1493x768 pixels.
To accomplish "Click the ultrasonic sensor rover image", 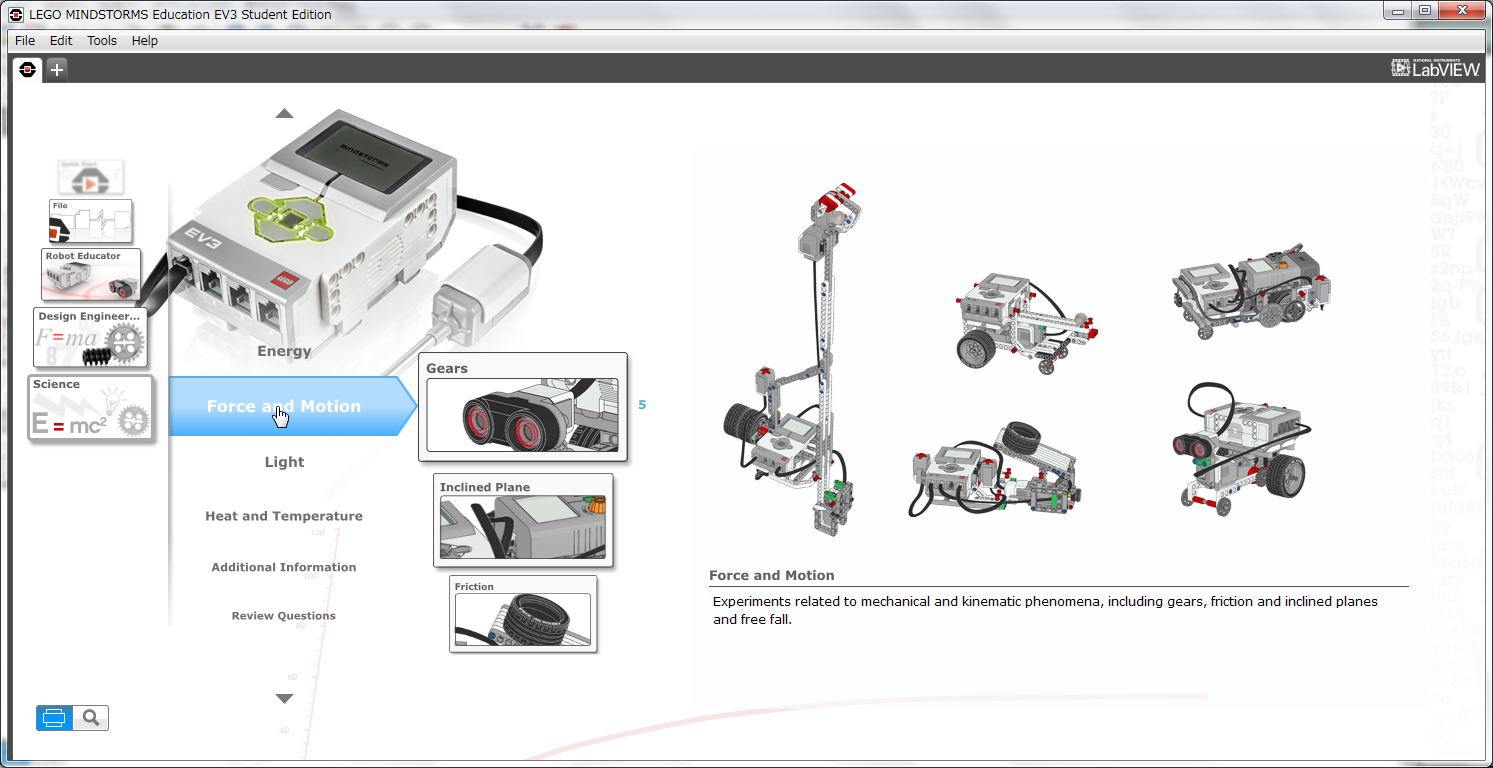I will coord(1241,450).
